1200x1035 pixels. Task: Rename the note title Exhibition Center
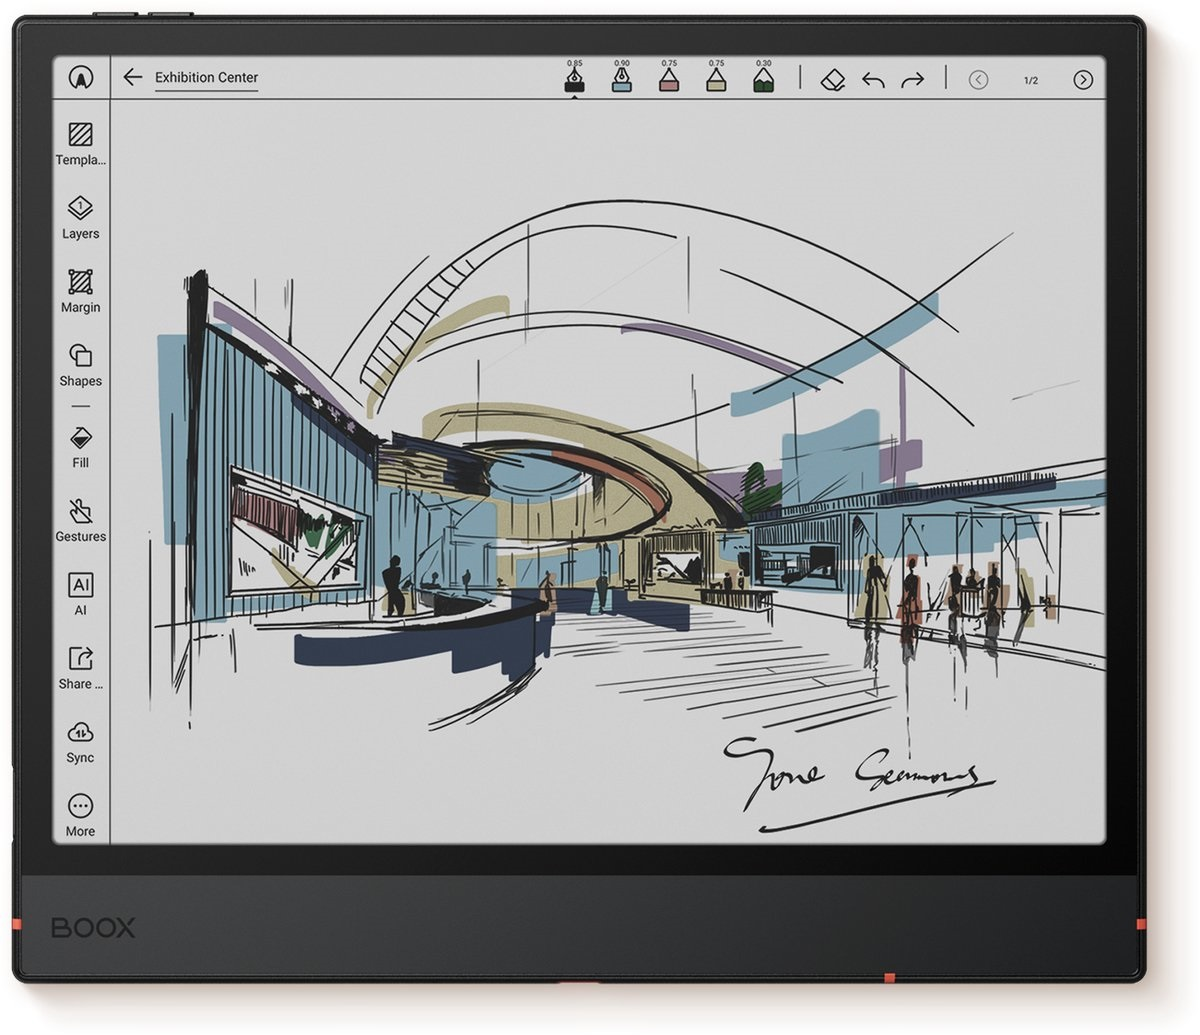[x=206, y=77]
